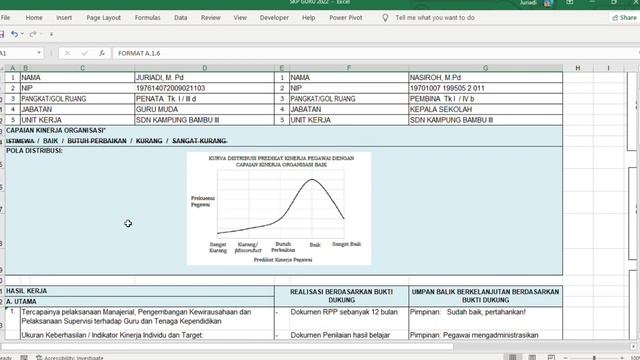Click the user profile avatar picture
This screenshot has height=360, width=640.
[x=548, y=3]
